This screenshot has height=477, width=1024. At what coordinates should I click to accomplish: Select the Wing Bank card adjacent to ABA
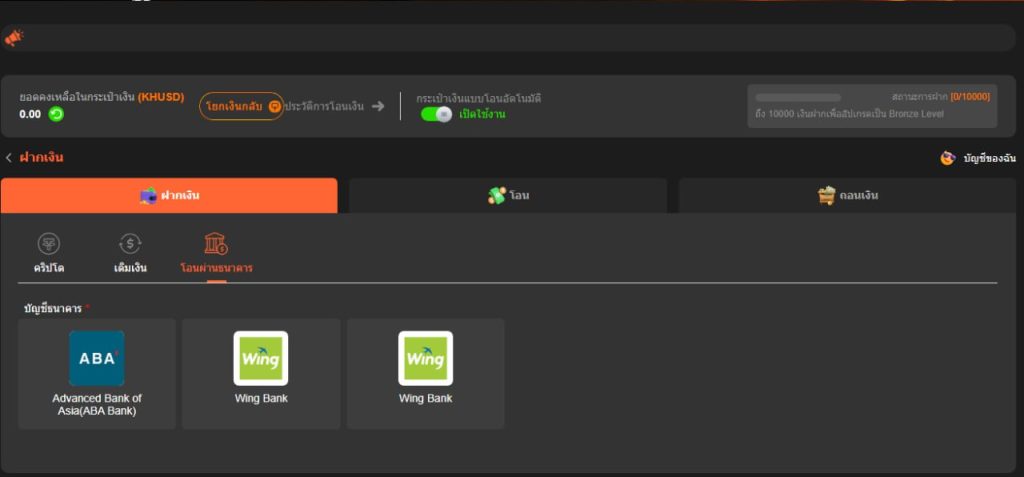click(261, 358)
